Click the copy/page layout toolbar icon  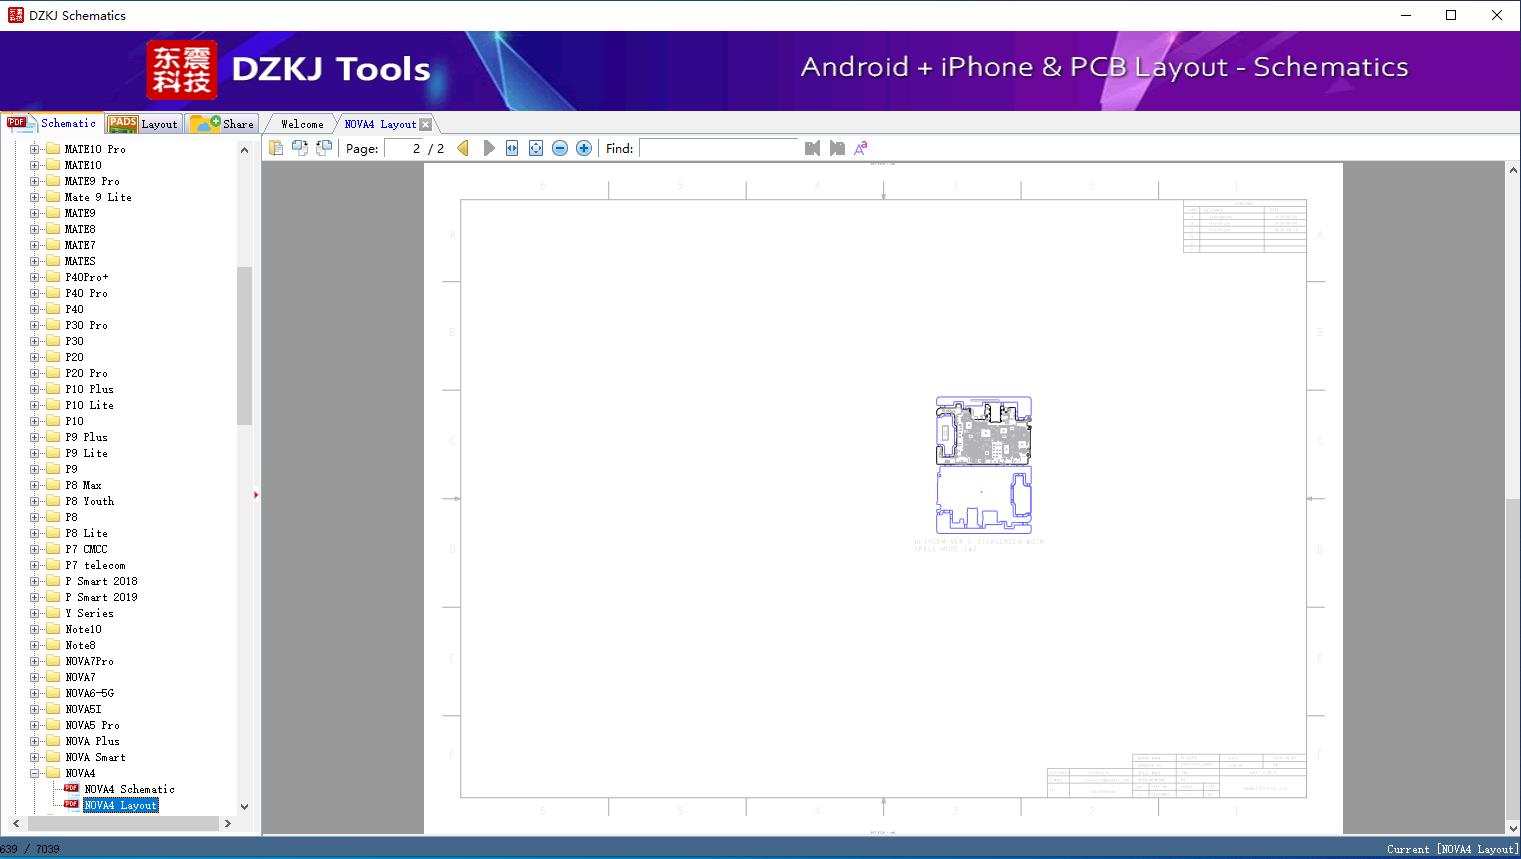click(276, 148)
